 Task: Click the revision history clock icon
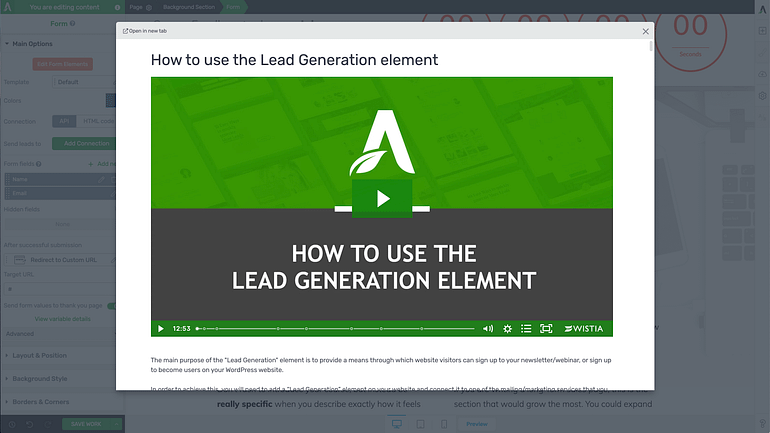[x=12, y=424]
